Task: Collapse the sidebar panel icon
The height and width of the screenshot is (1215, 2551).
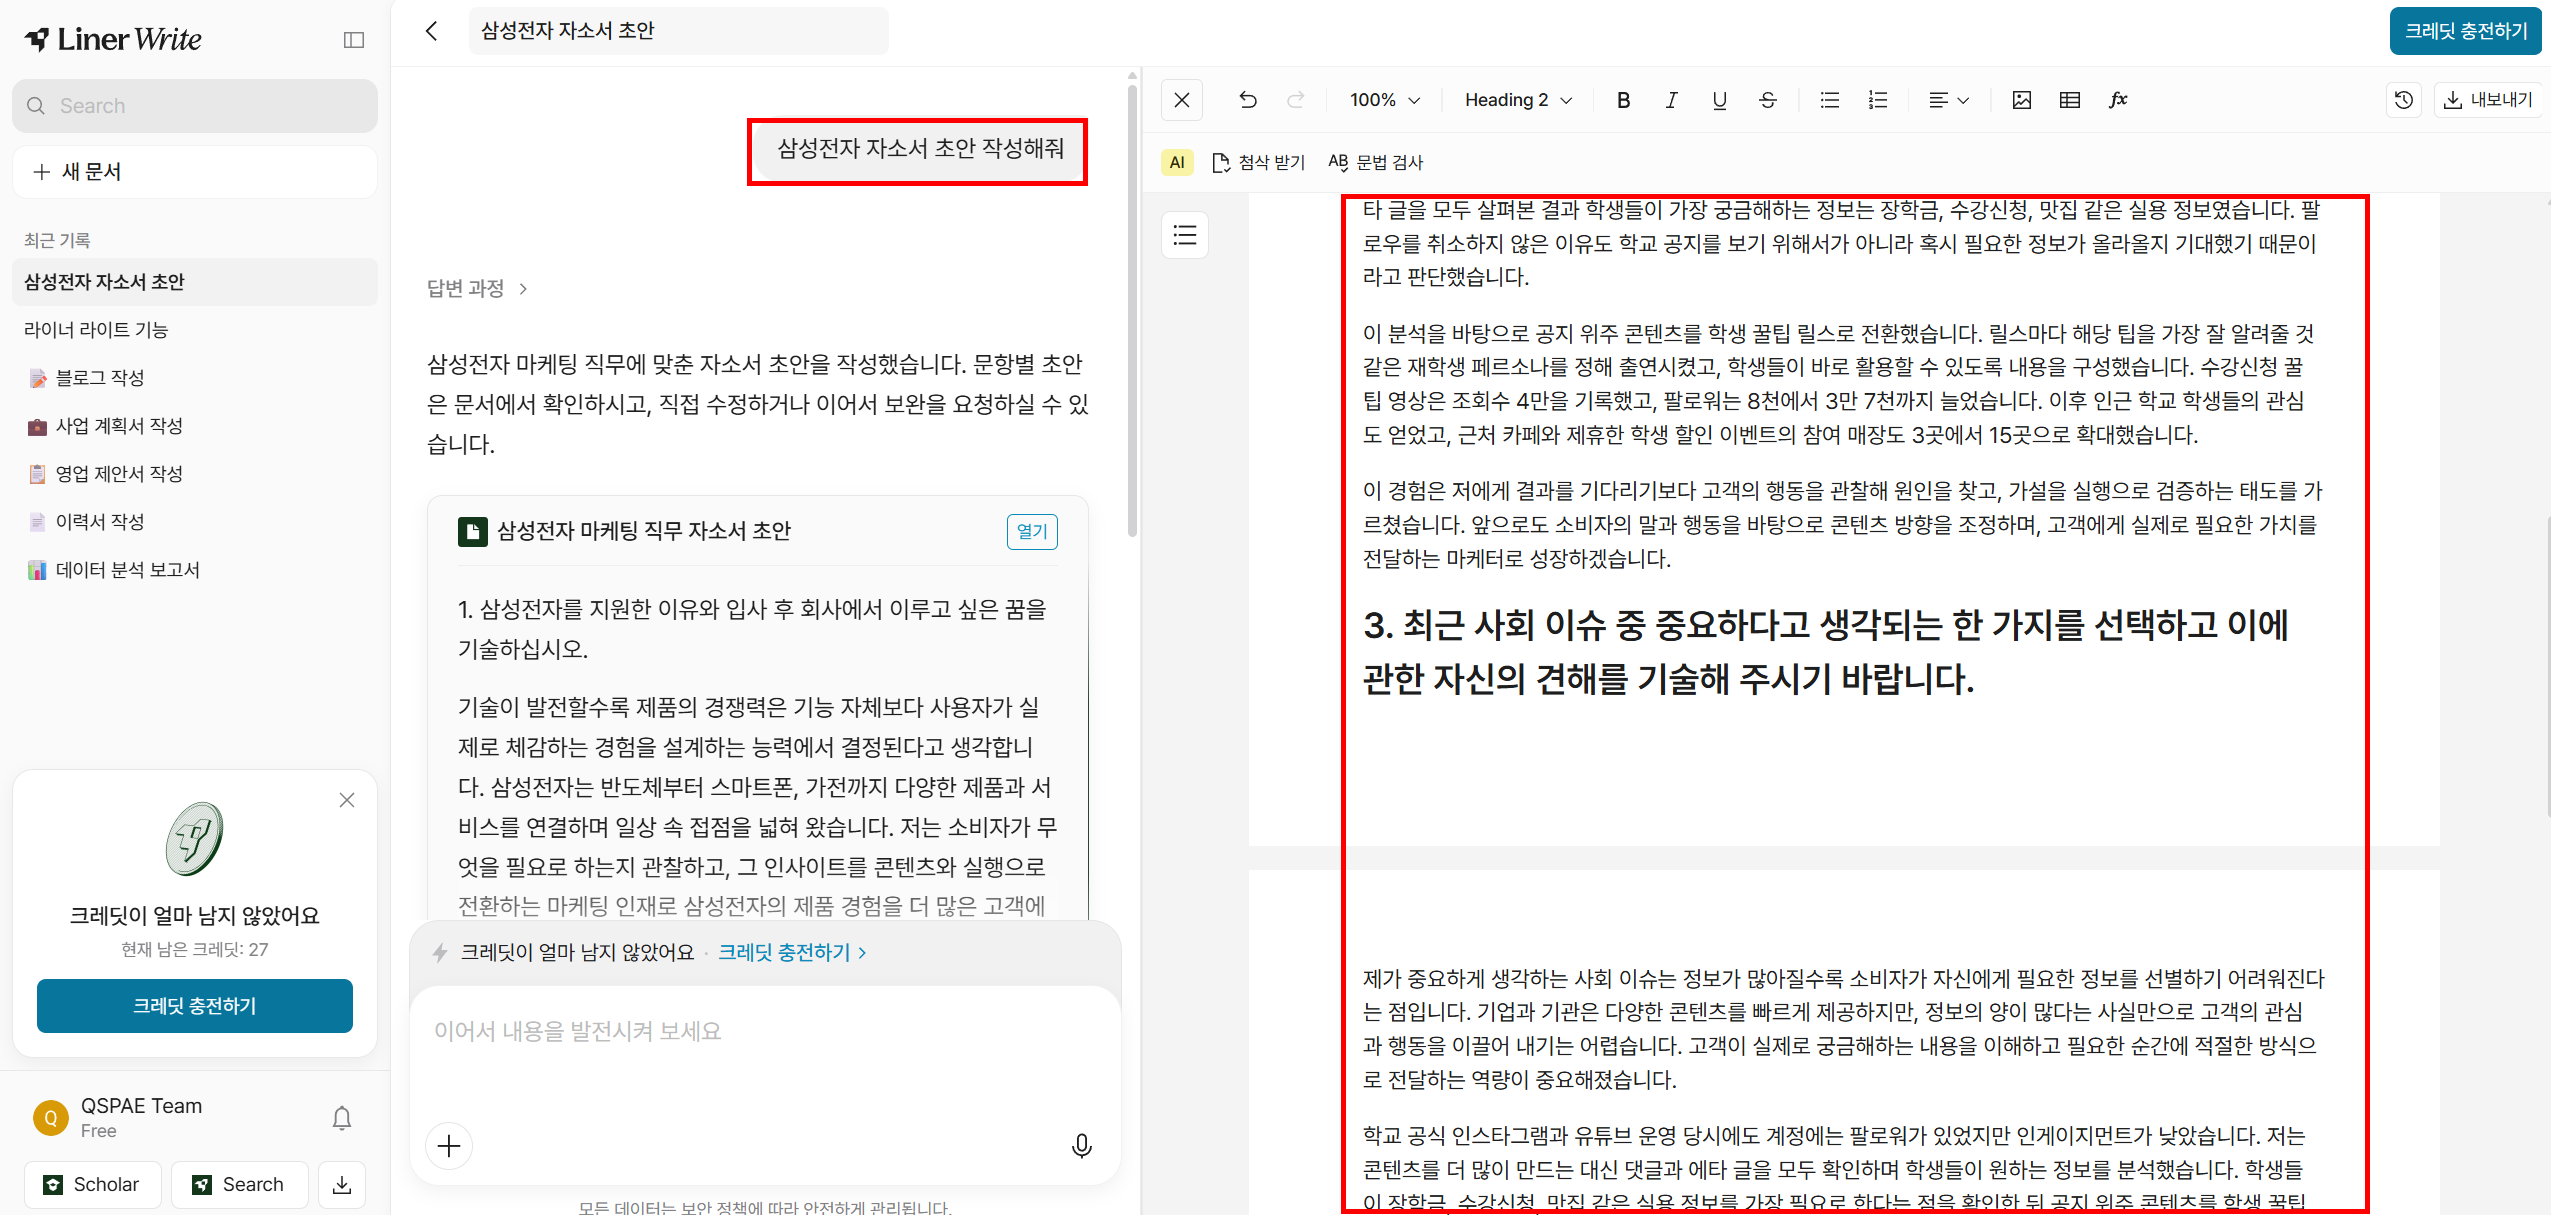Action: [354, 40]
